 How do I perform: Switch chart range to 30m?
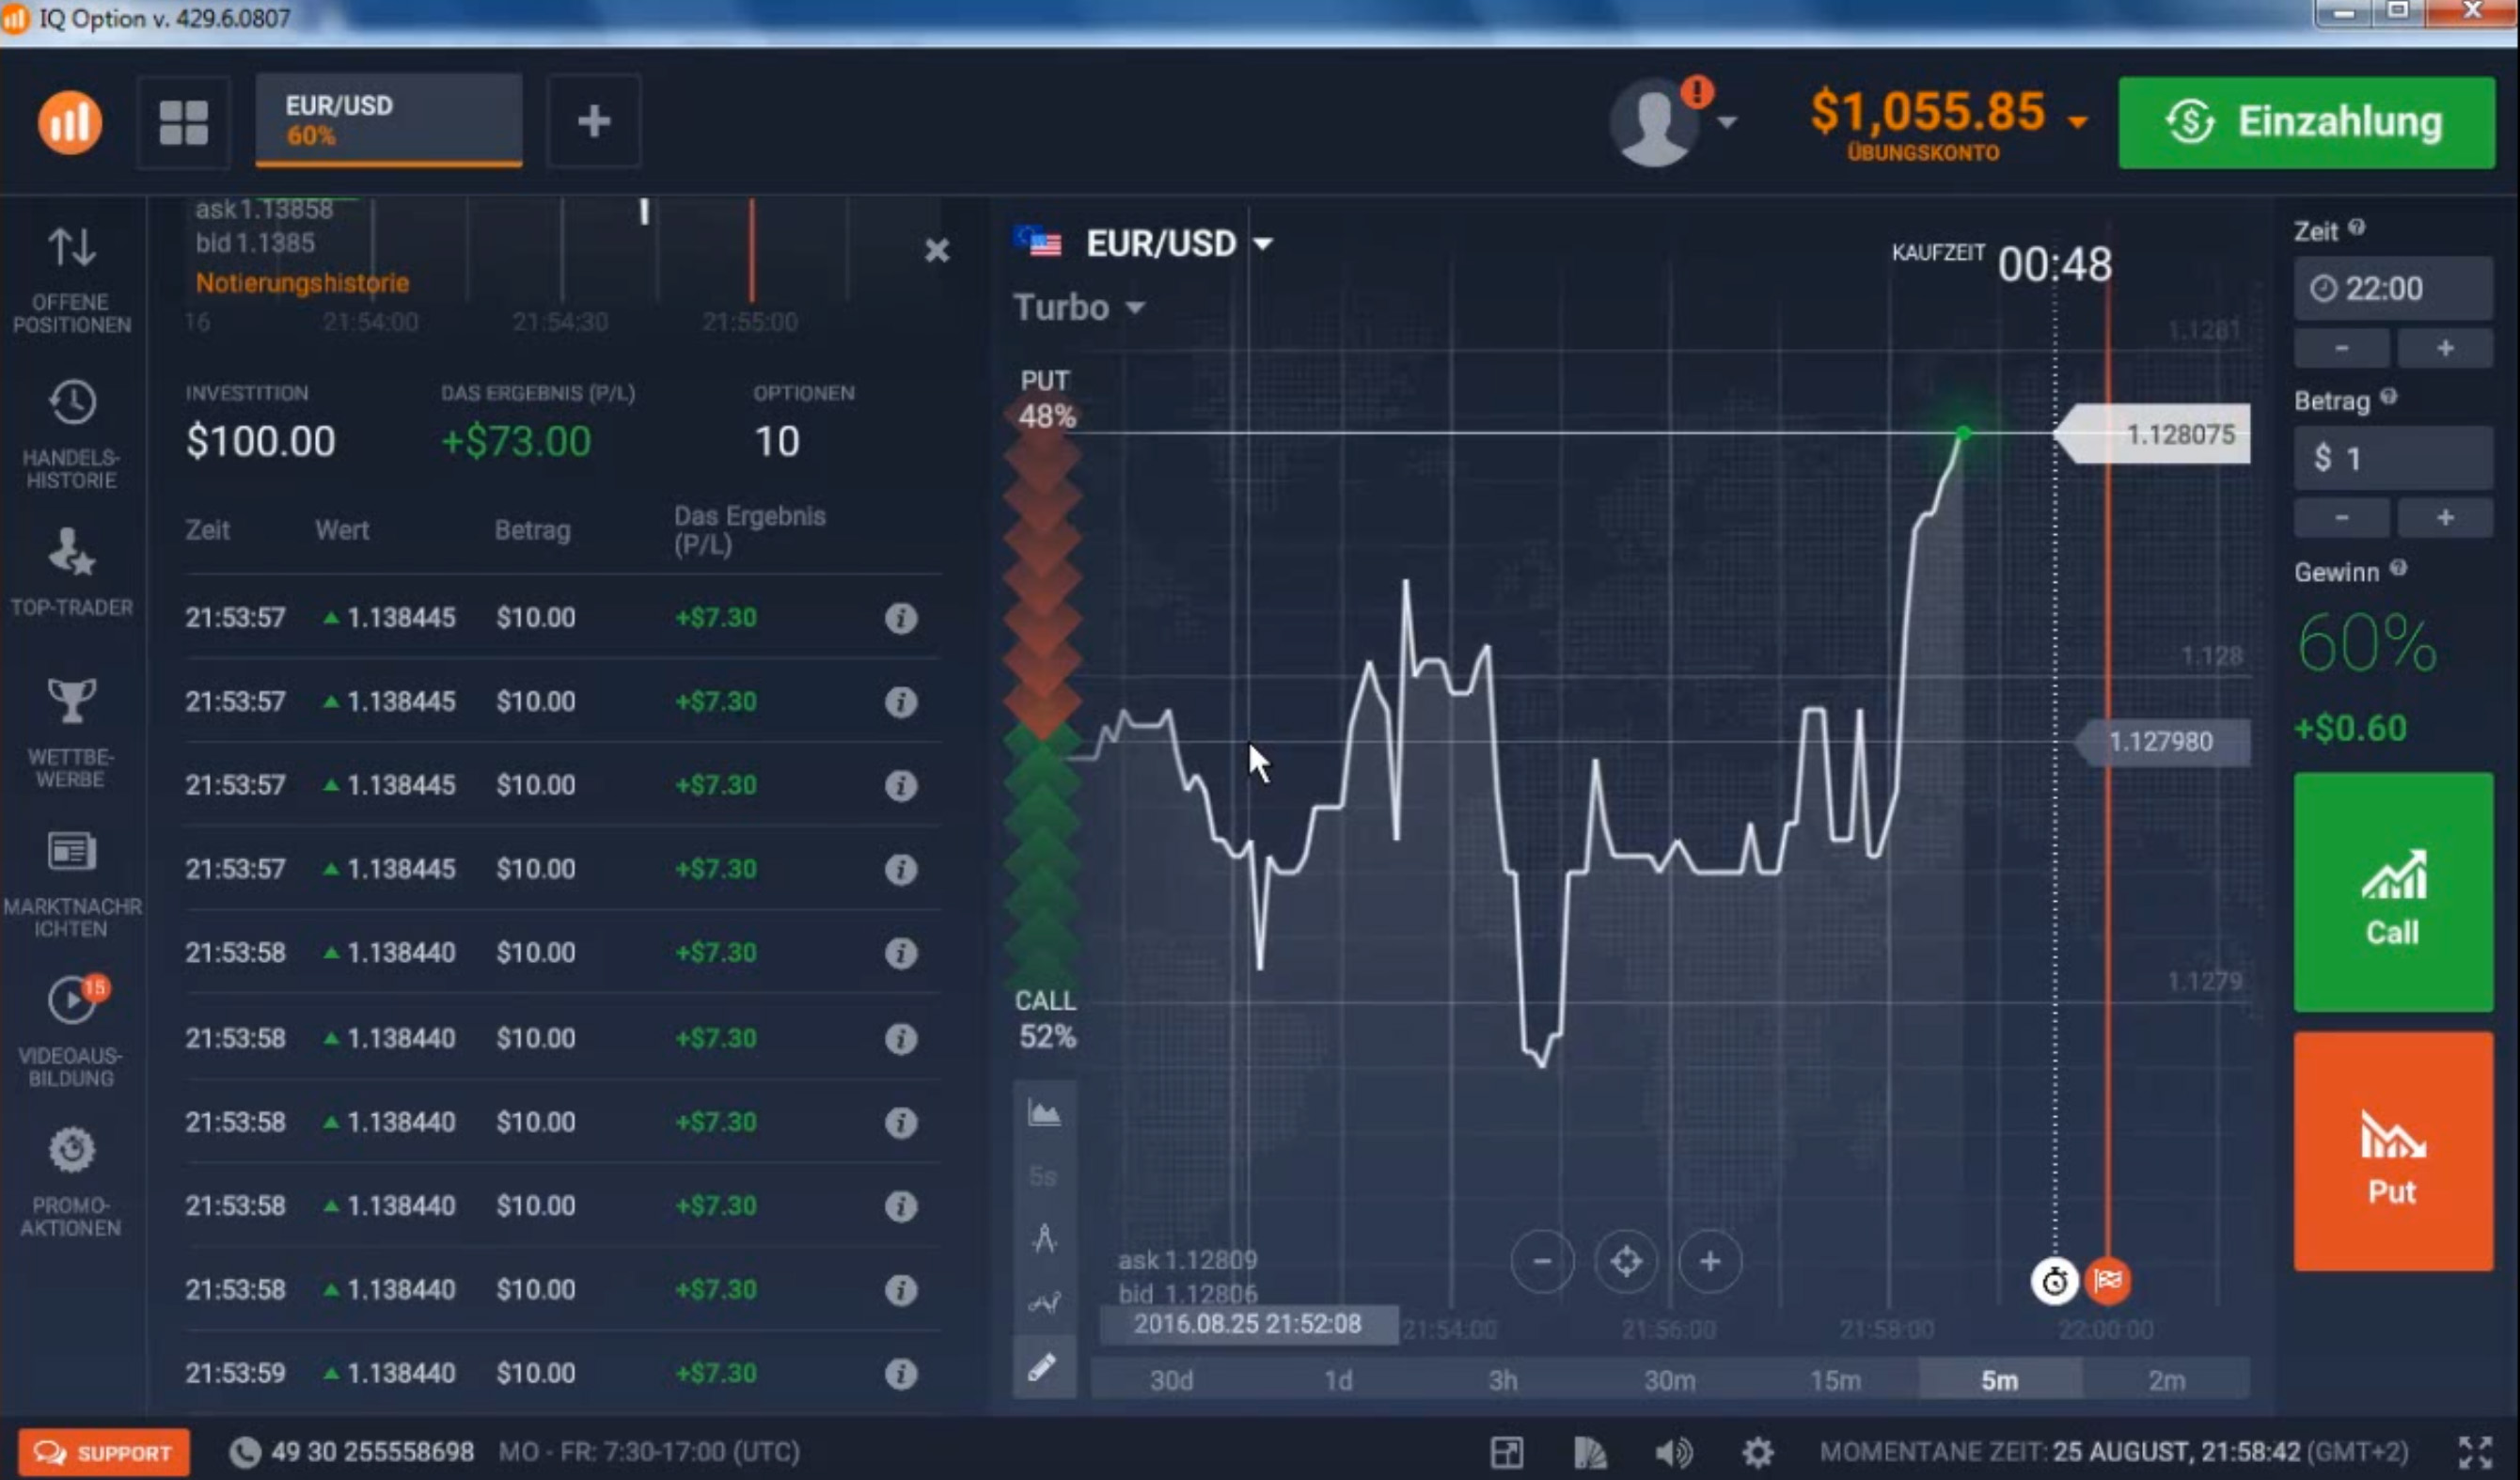[x=1669, y=1380]
